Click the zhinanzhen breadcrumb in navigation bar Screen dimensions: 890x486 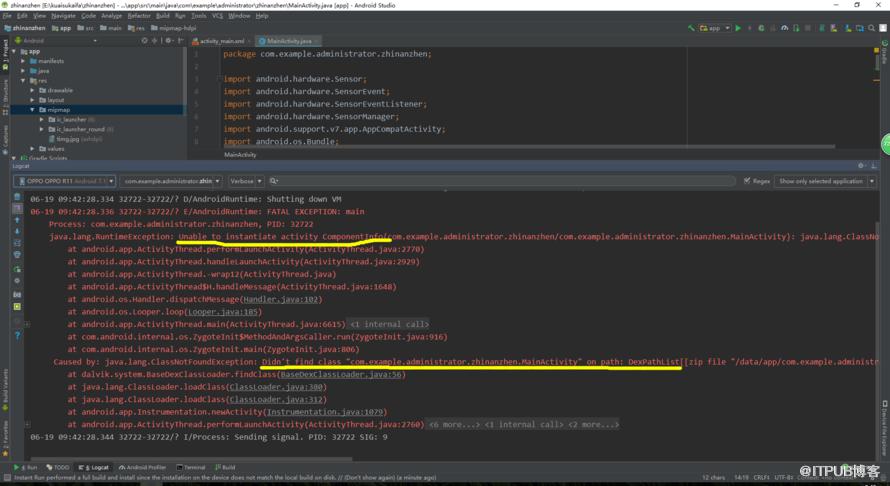pos(24,28)
